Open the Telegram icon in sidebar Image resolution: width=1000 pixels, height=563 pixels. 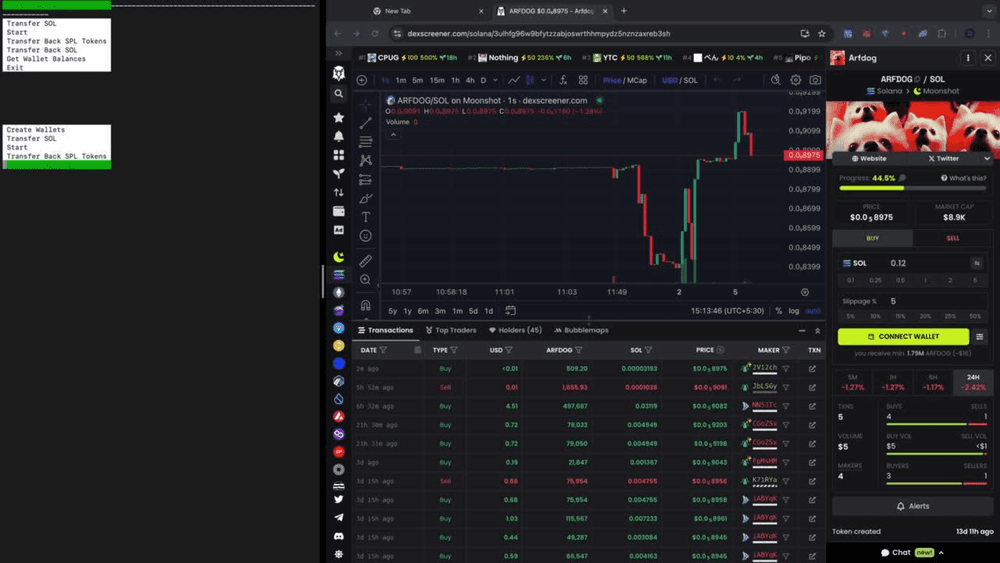[339, 518]
